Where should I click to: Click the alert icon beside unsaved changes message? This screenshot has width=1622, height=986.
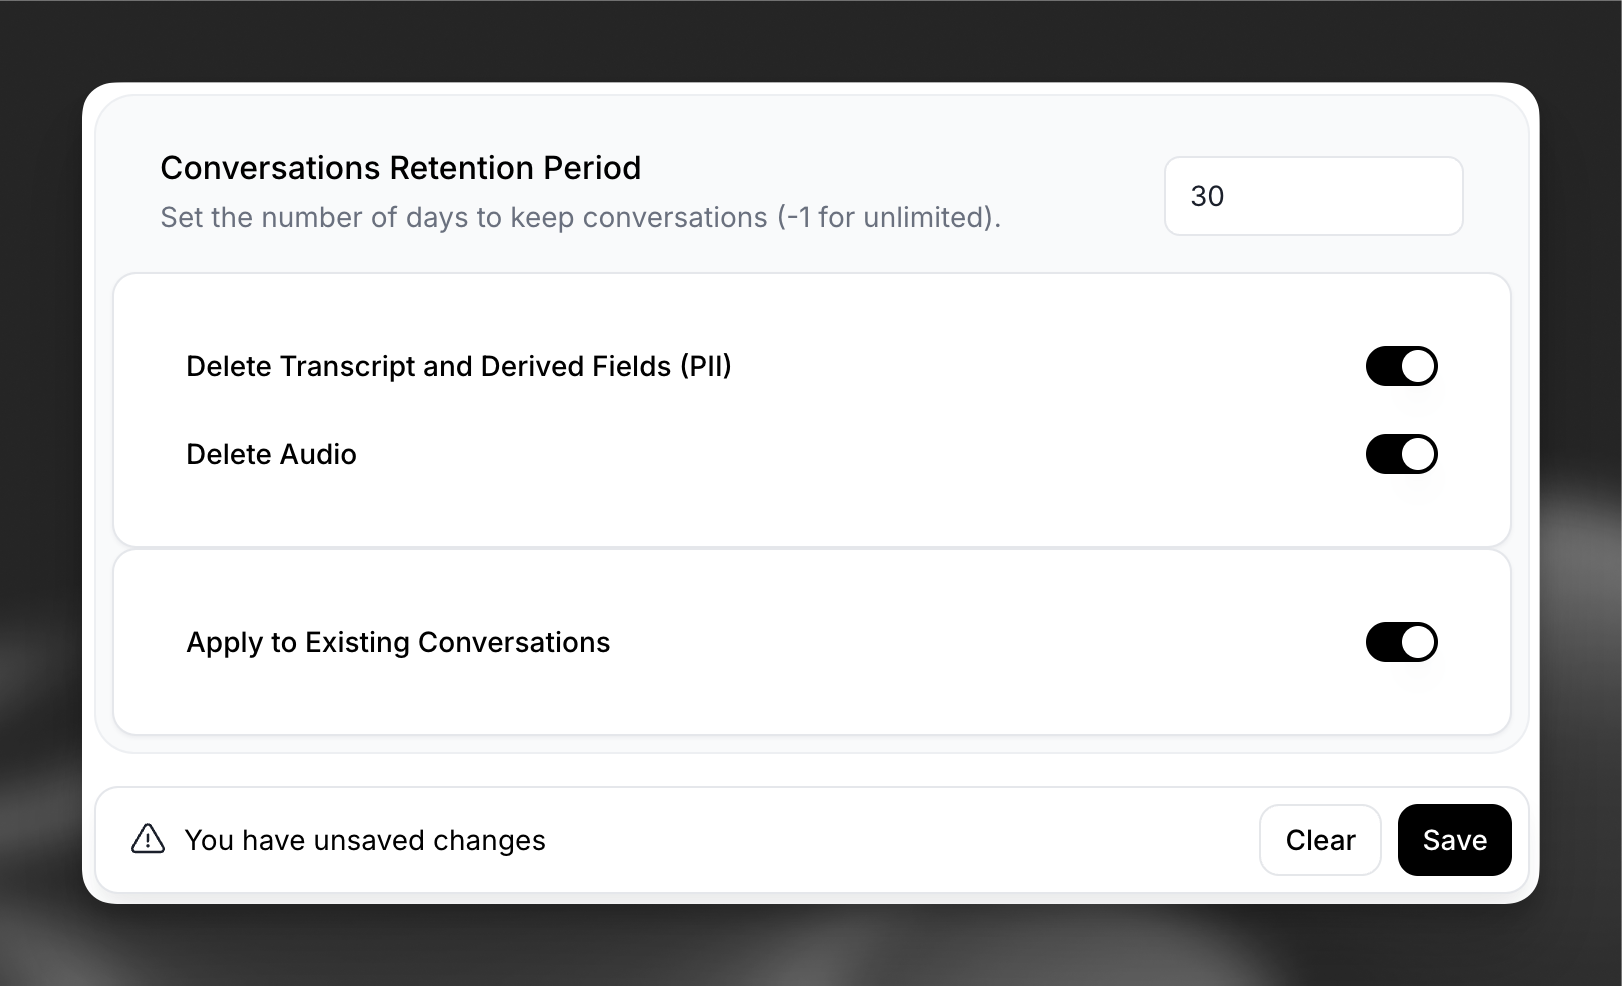(x=146, y=840)
